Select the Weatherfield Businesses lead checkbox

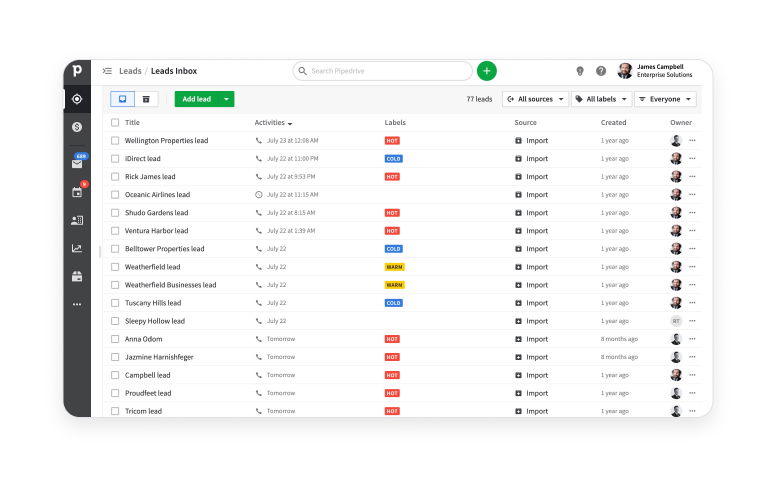[115, 285]
